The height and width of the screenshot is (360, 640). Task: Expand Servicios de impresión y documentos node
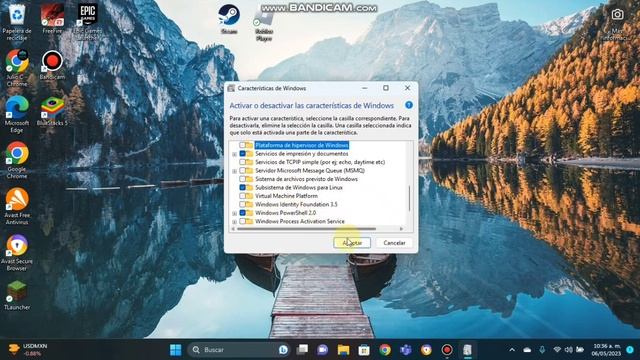(234, 154)
